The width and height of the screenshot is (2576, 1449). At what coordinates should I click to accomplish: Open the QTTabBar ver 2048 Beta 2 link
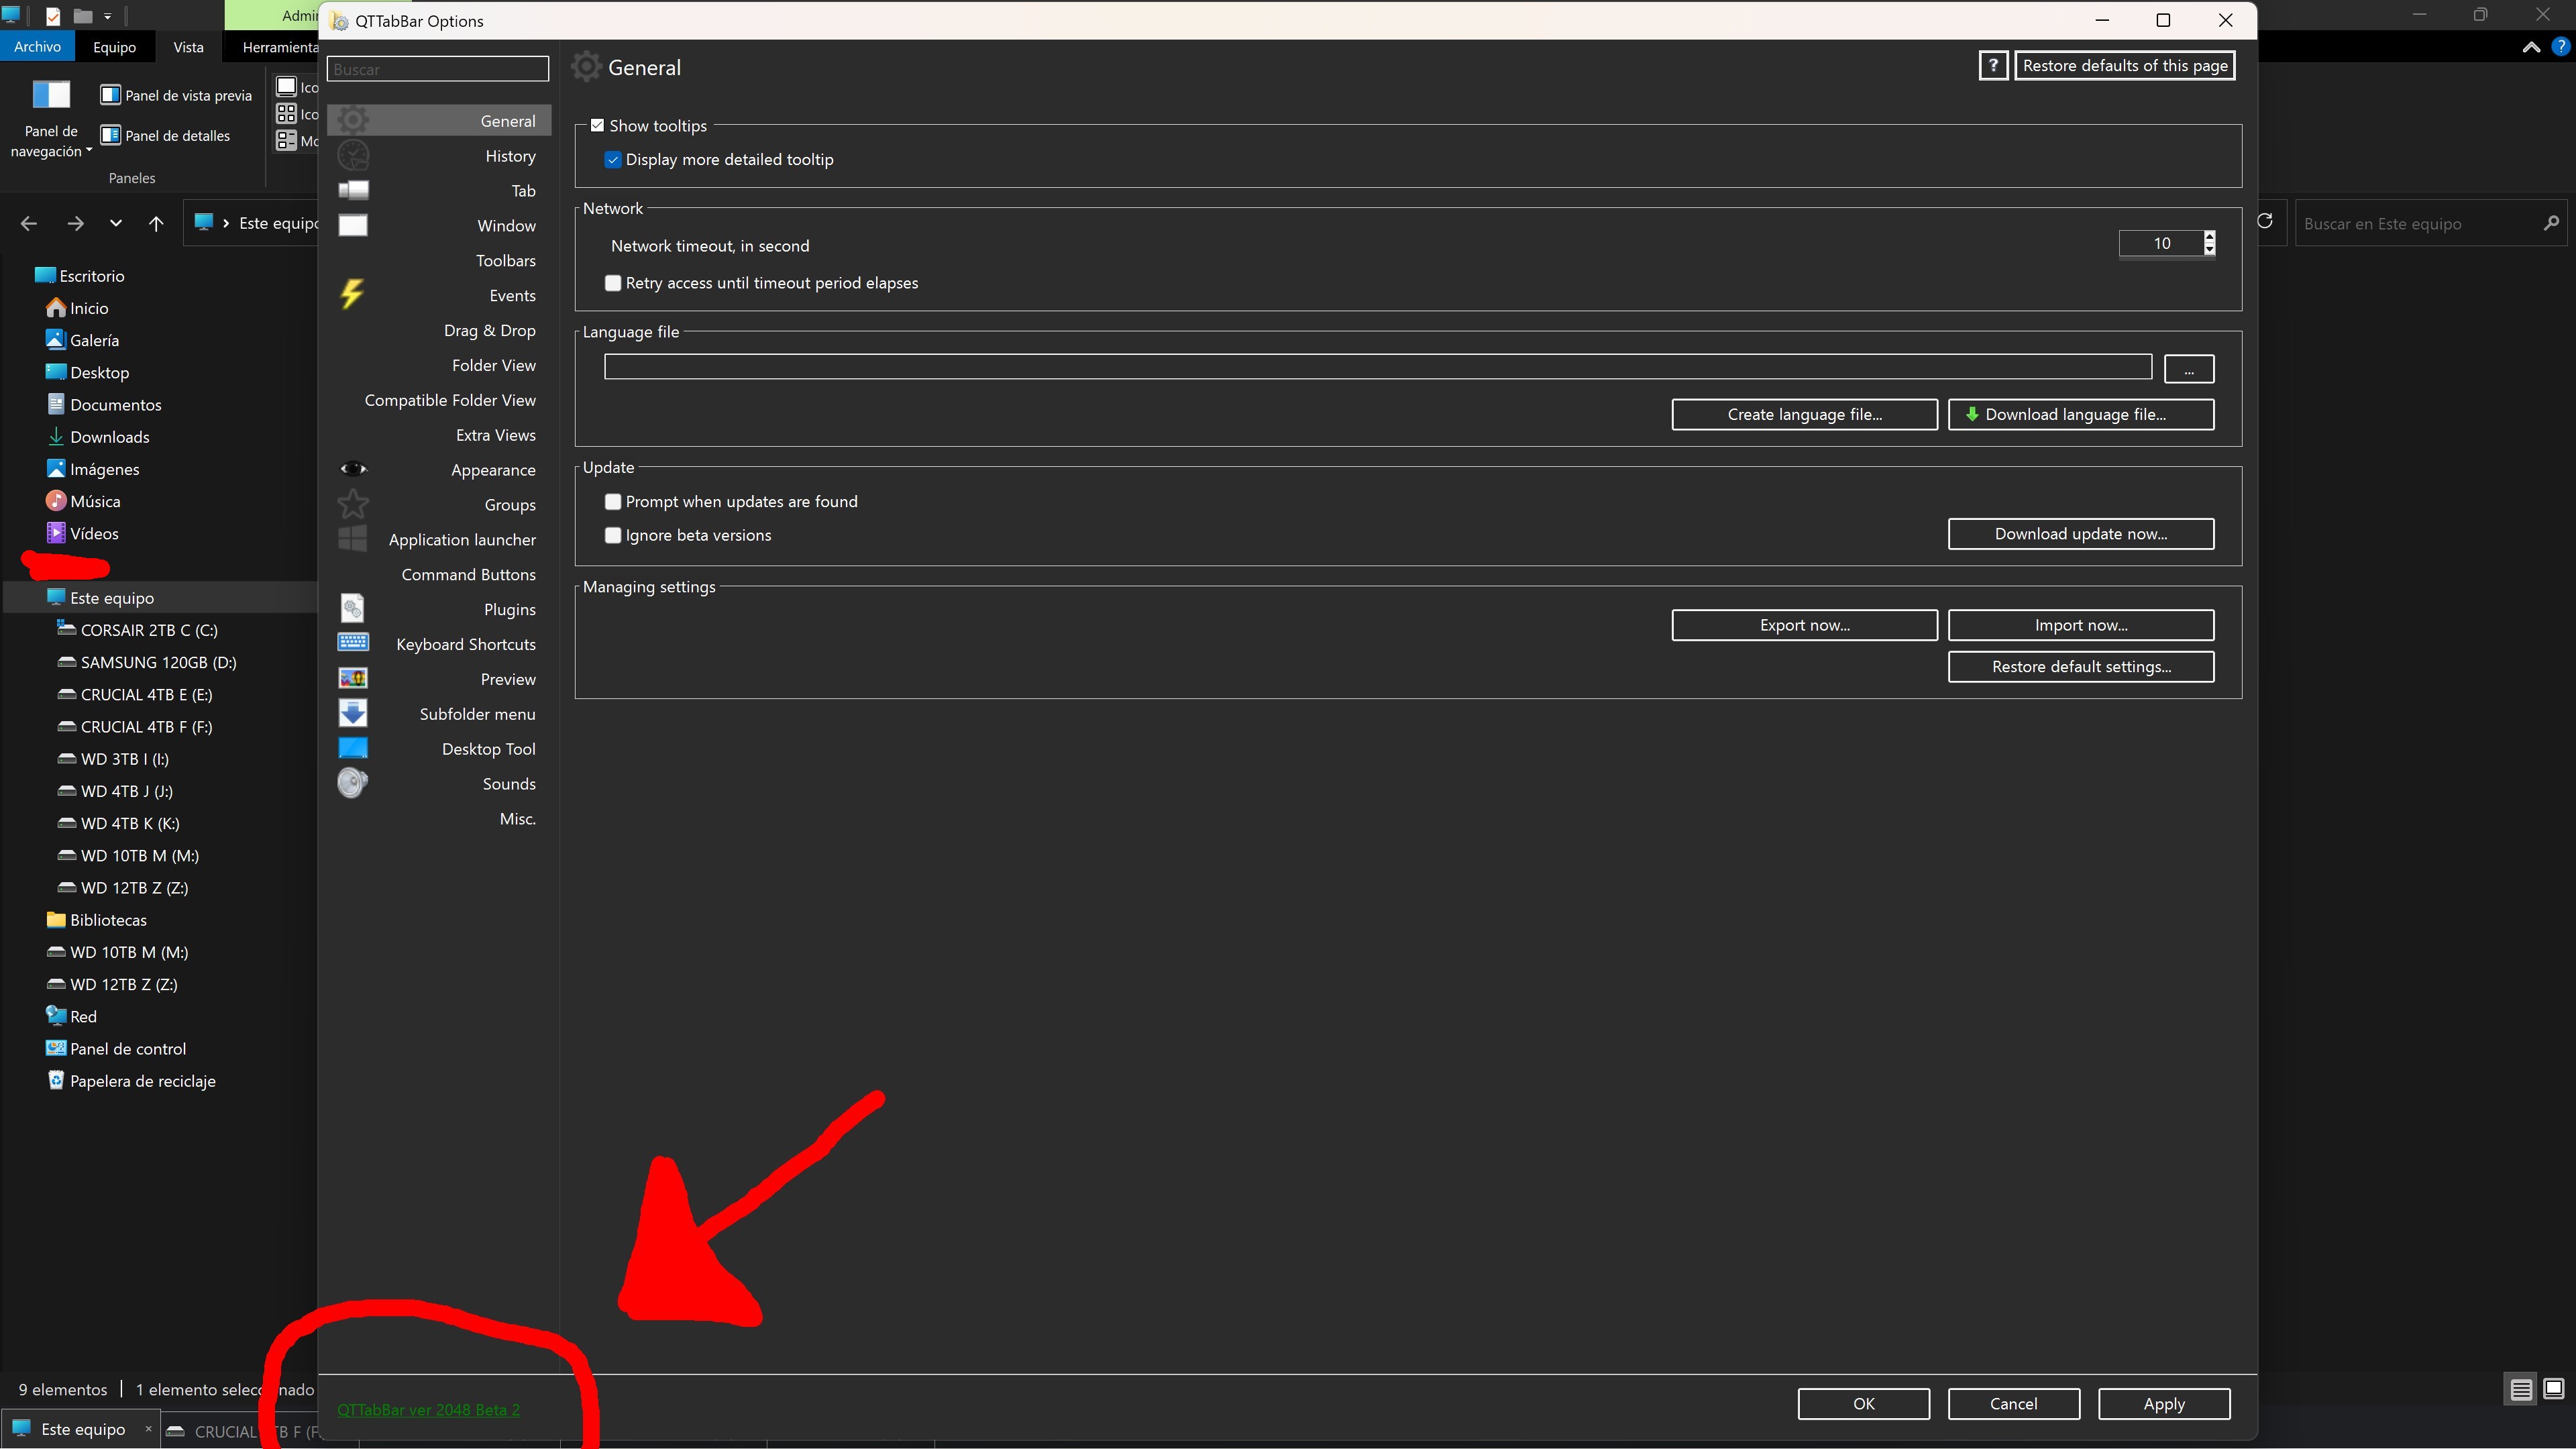point(428,1410)
